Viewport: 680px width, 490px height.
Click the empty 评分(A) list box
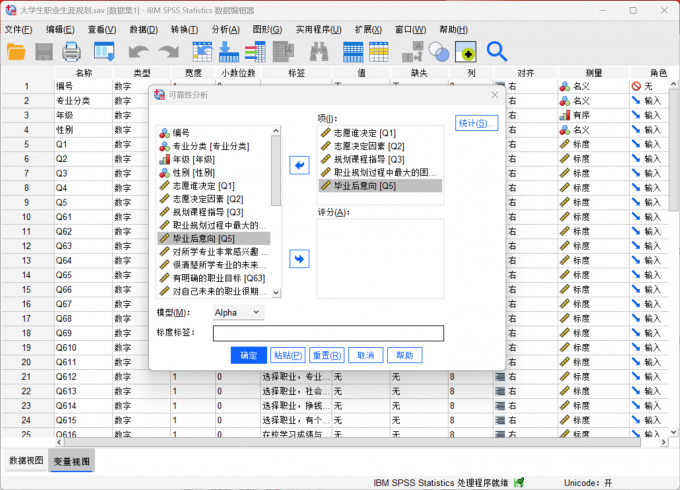[380, 258]
